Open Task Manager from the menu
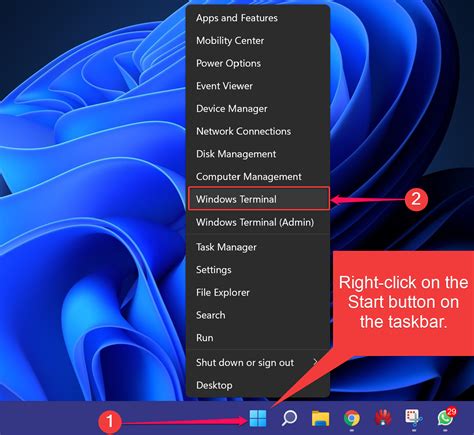The height and width of the screenshot is (435, 474). coord(258,247)
